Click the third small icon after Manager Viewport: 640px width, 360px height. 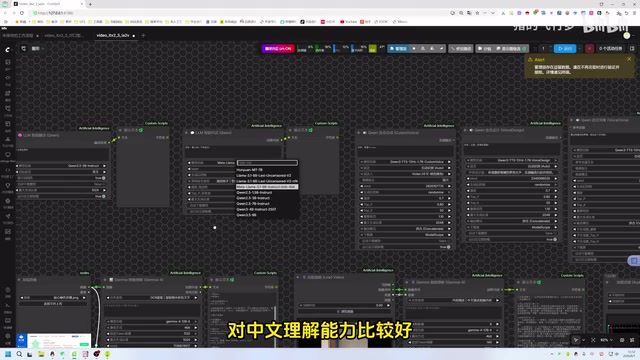[432, 49]
